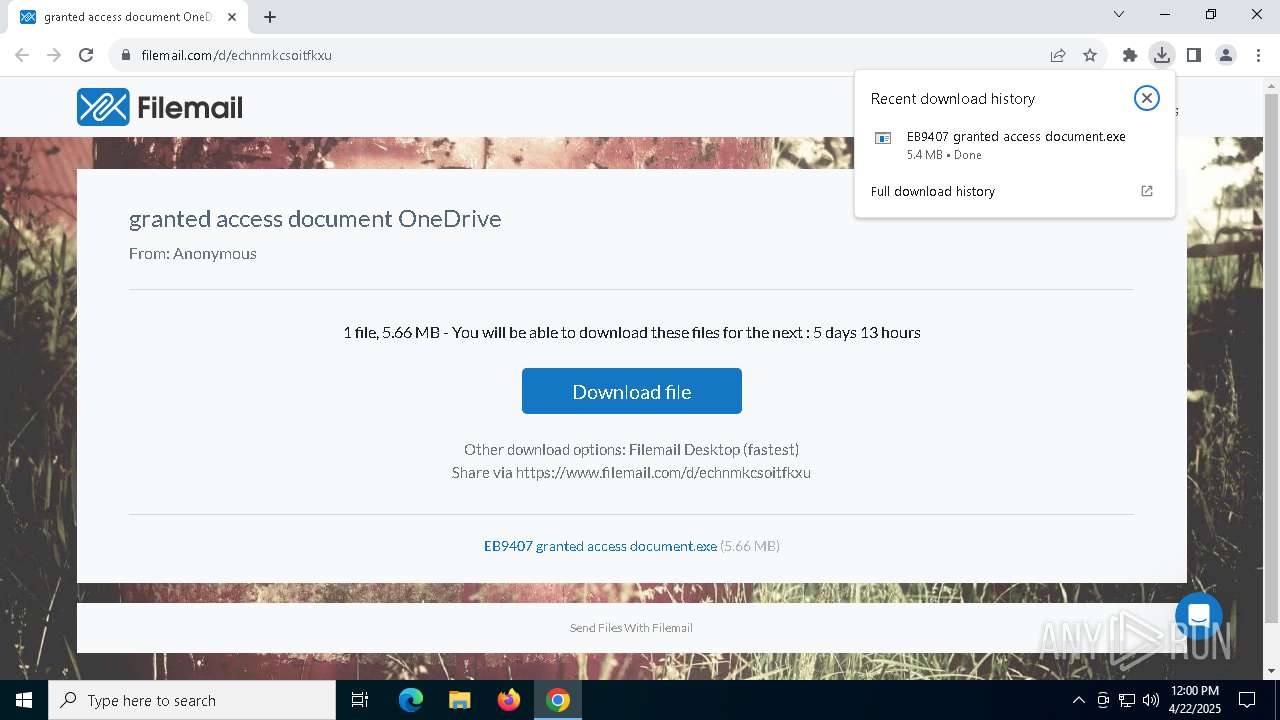Image resolution: width=1280 pixels, height=720 pixels.
Task: Click the Filemail logo
Action: tap(160, 107)
